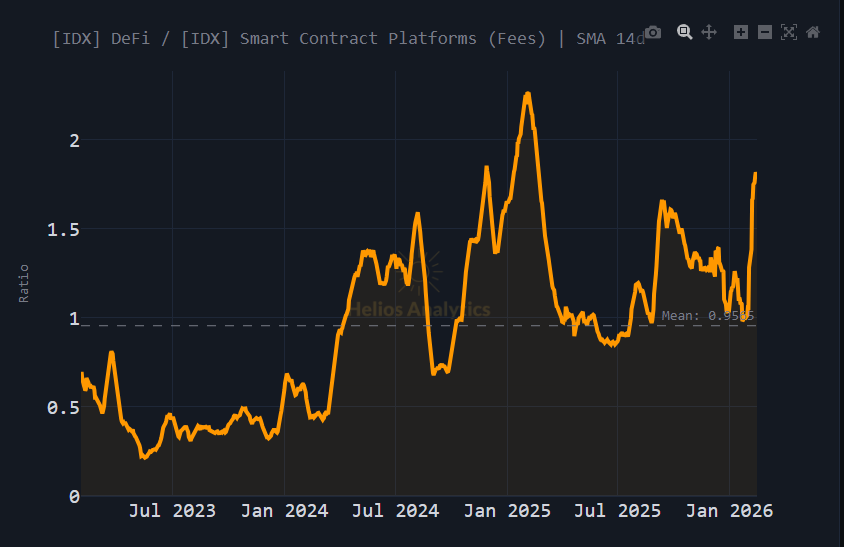Click the 'Jul 2025' x-axis tick label
Image resolution: width=844 pixels, height=547 pixels.
pyautogui.click(x=618, y=511)
